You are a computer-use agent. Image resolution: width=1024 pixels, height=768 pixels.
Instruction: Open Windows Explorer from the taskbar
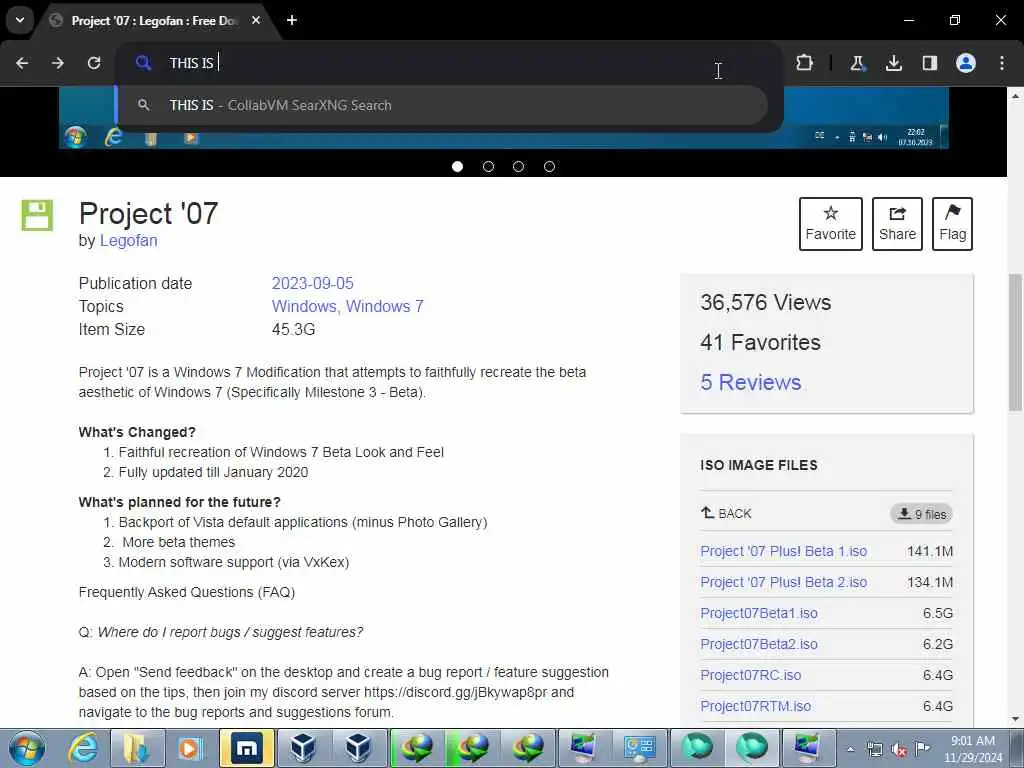click(136, 748)
